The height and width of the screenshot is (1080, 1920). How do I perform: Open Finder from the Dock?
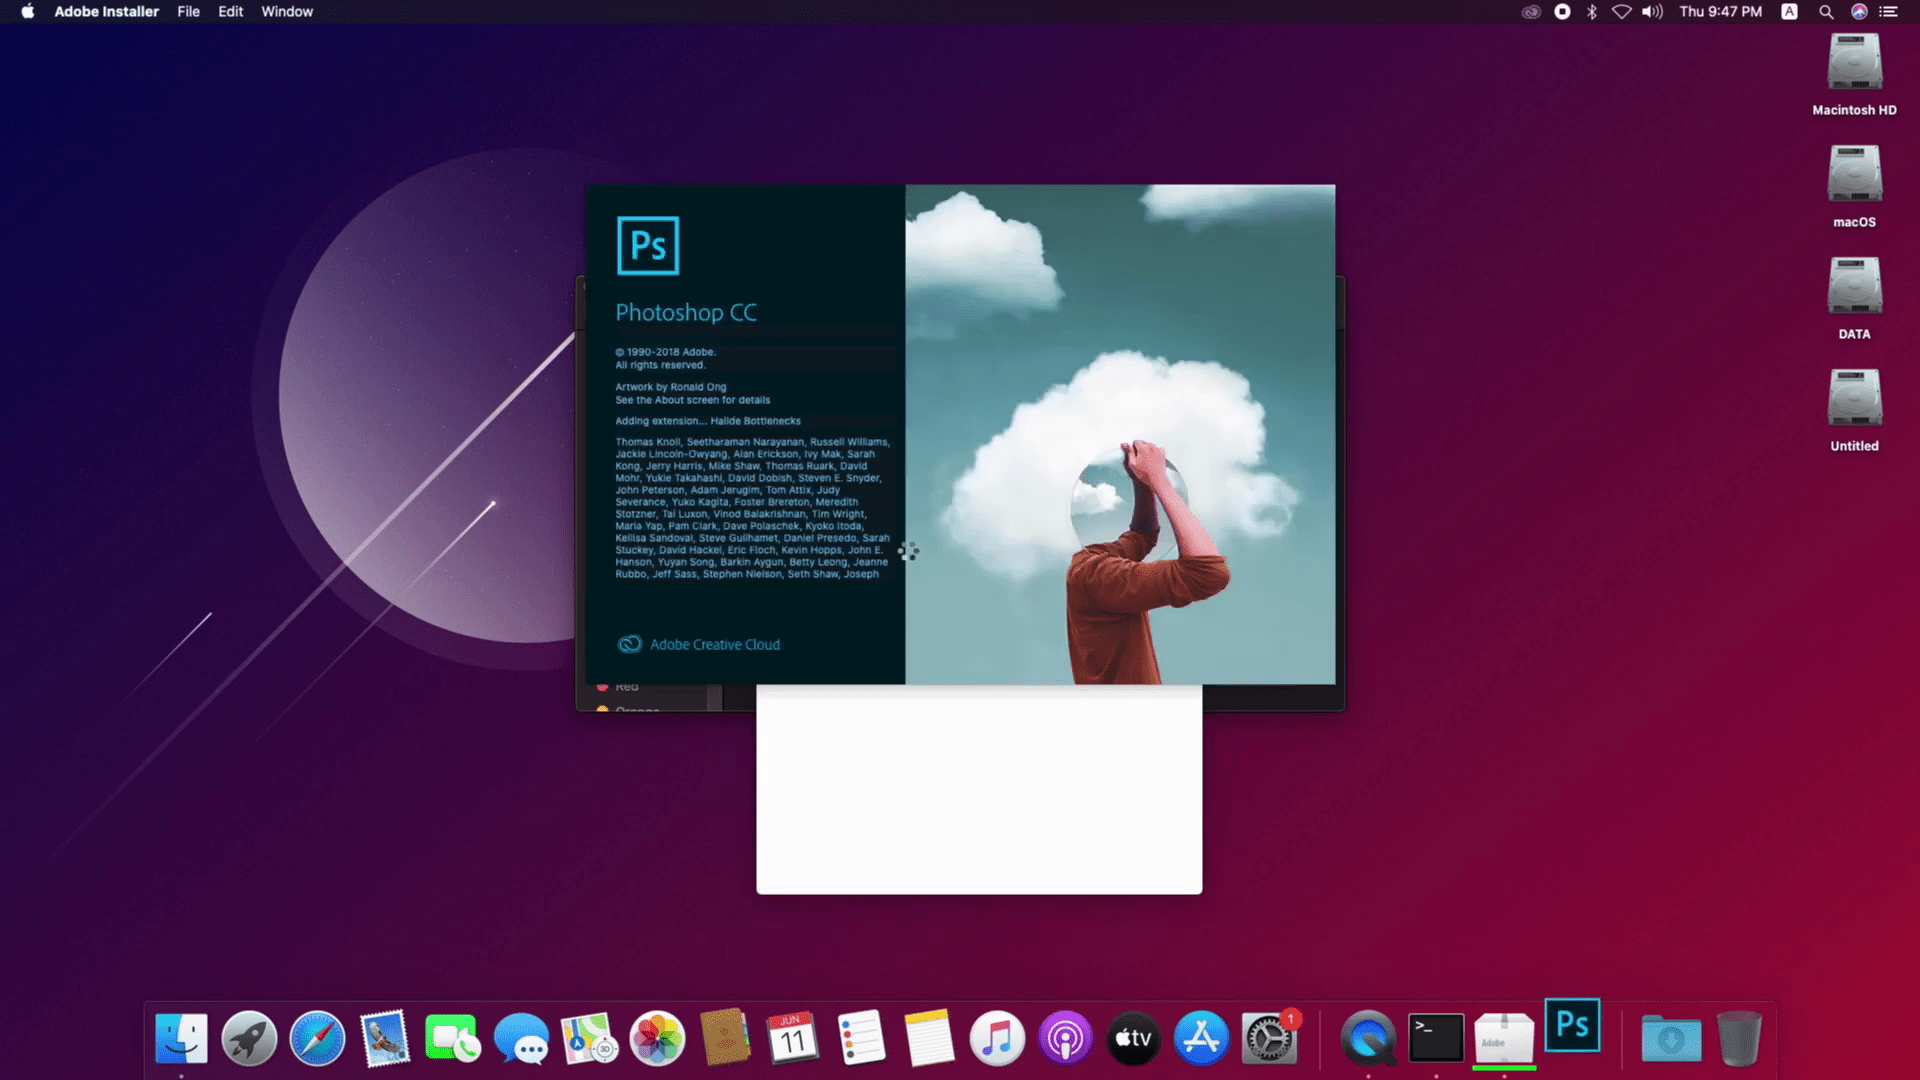click(x=181, y=1038)
